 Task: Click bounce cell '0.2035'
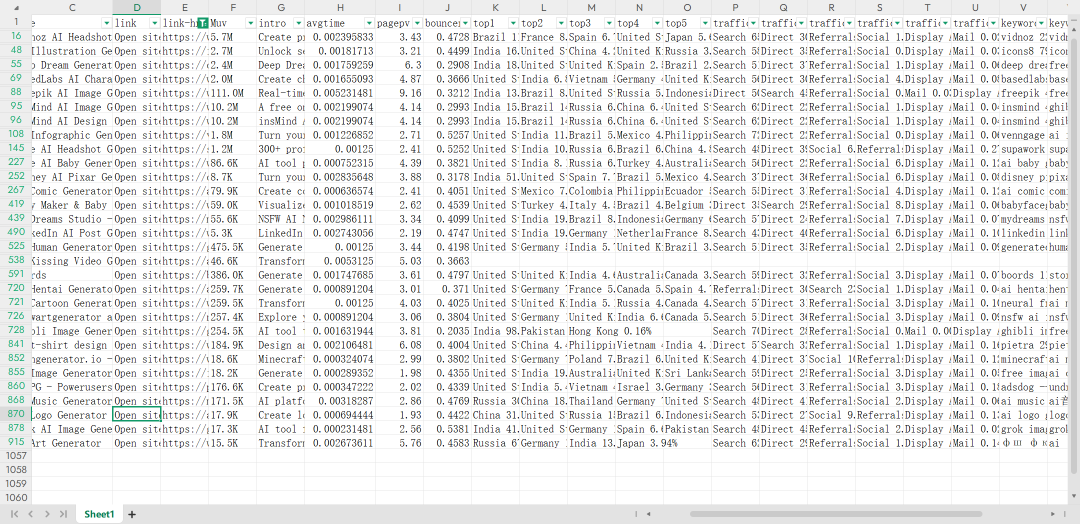(x=448, y=331)
